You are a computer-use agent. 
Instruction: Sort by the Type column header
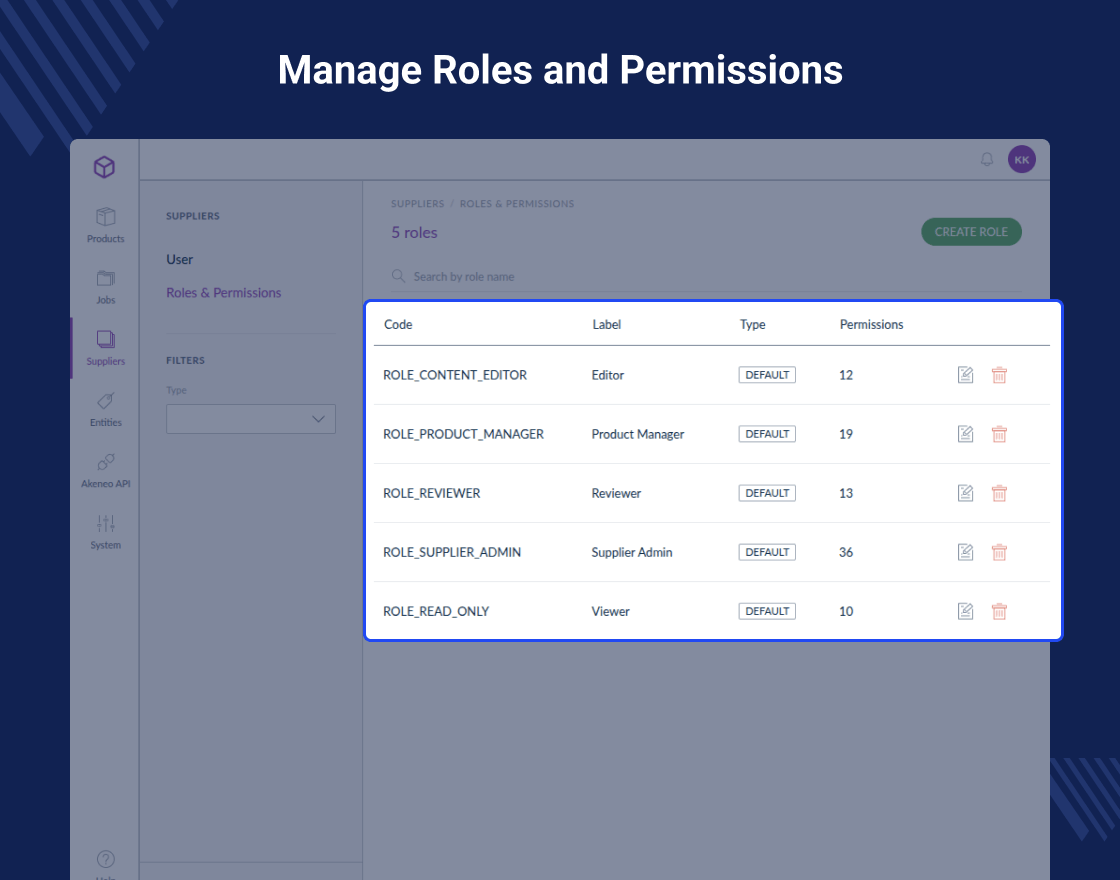[x=752, y=324]
